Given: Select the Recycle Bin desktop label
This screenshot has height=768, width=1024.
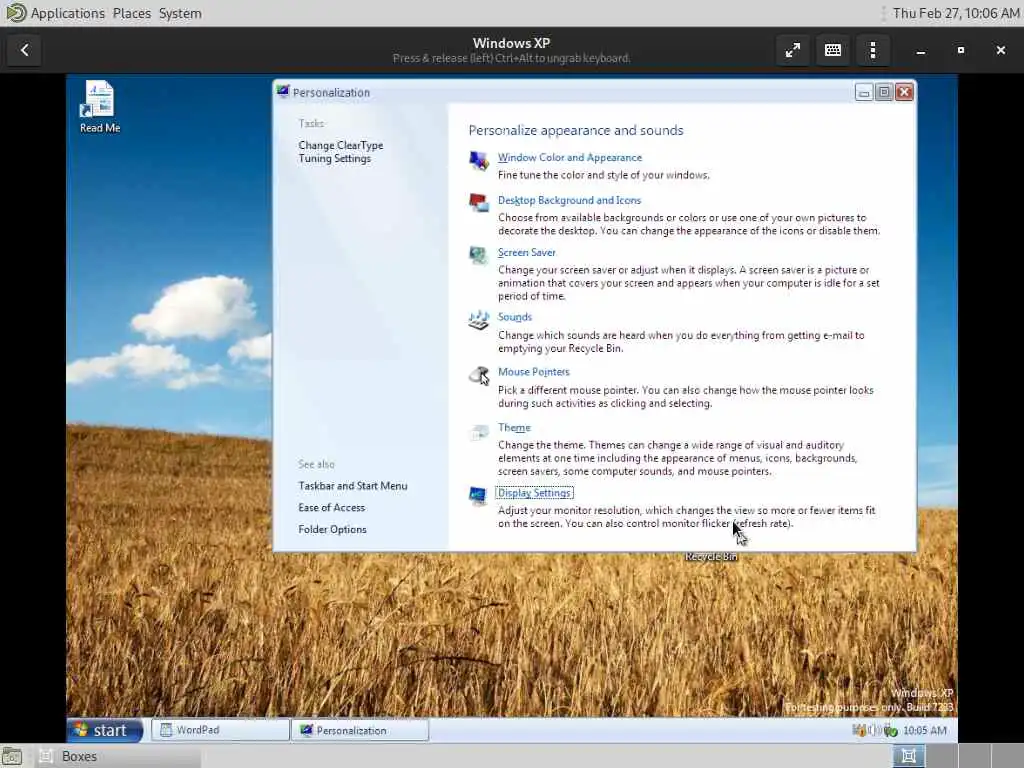Looking at the screenshot, I should tap(711, 556).
